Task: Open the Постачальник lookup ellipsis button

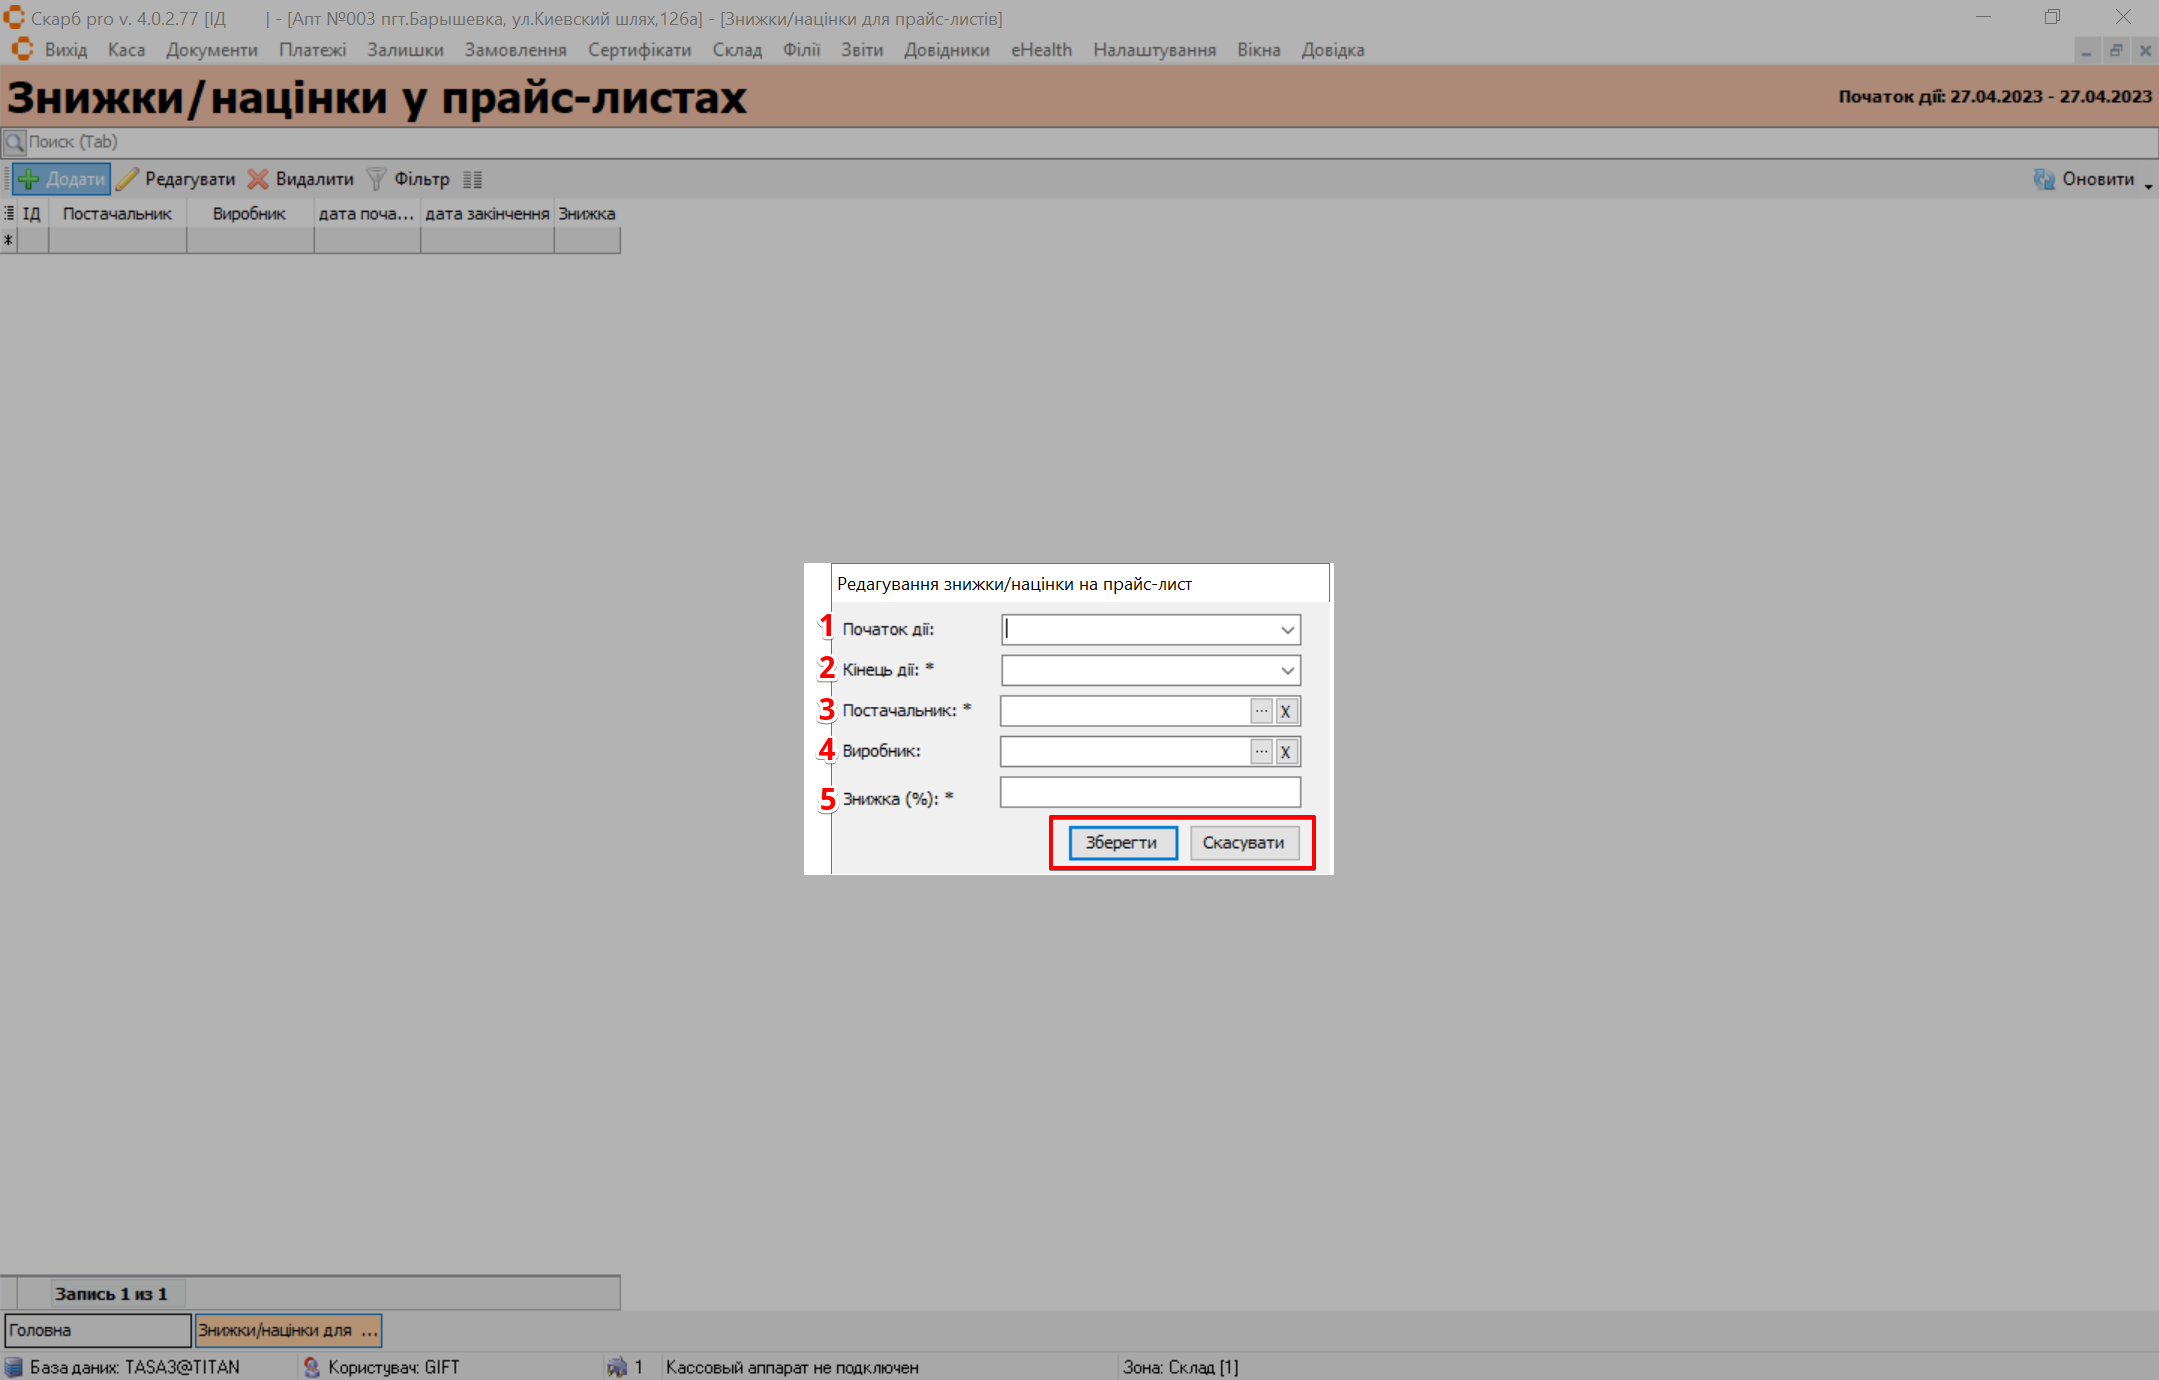Action: coord(1261,711)
